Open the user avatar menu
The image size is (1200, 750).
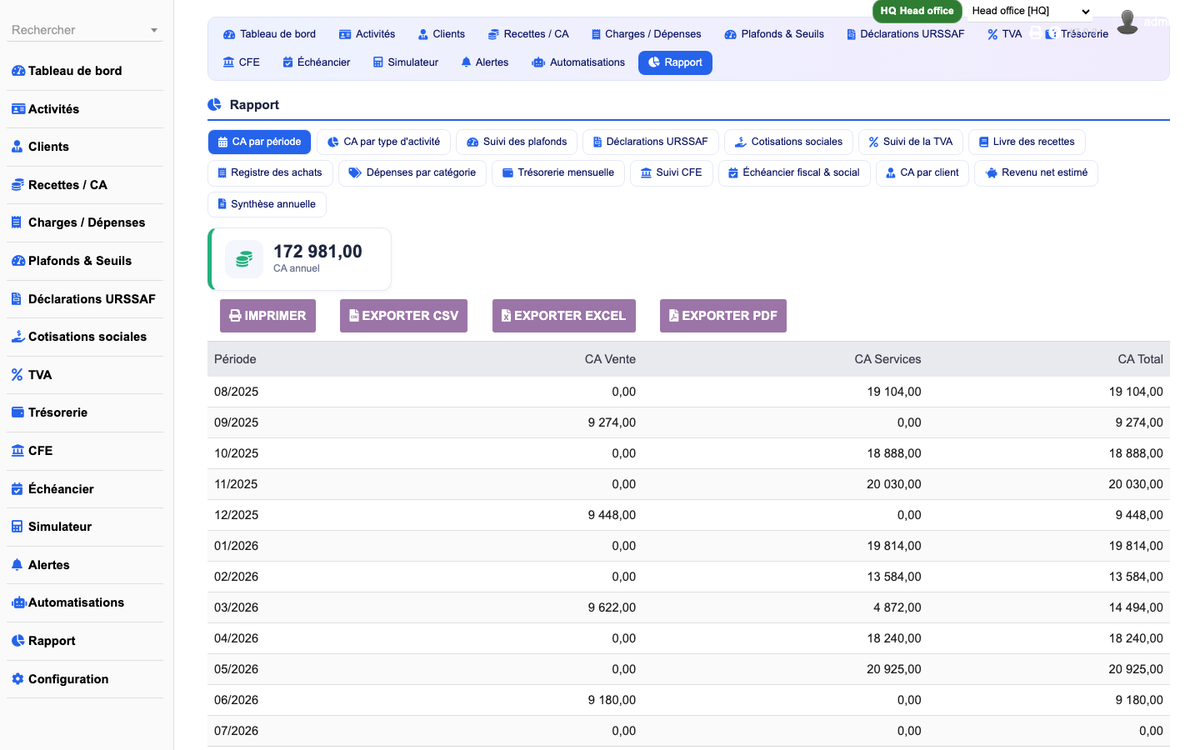[x=1128, y=21]
